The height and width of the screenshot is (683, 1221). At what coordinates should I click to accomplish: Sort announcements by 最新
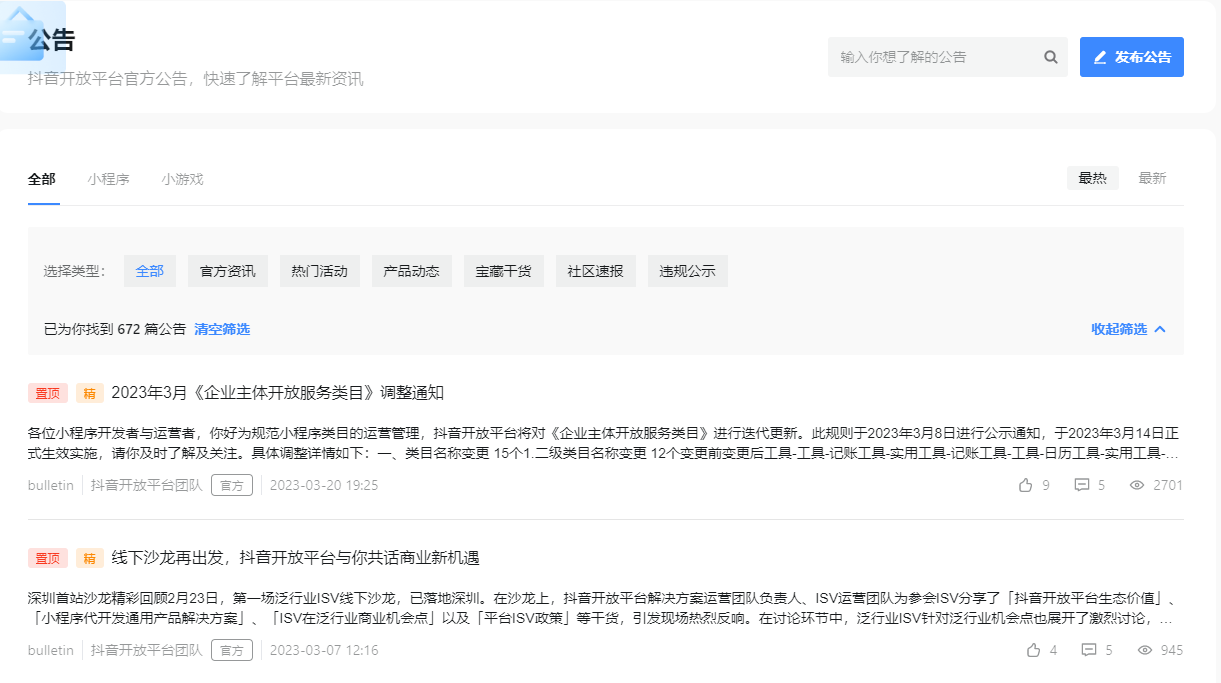1152,178
